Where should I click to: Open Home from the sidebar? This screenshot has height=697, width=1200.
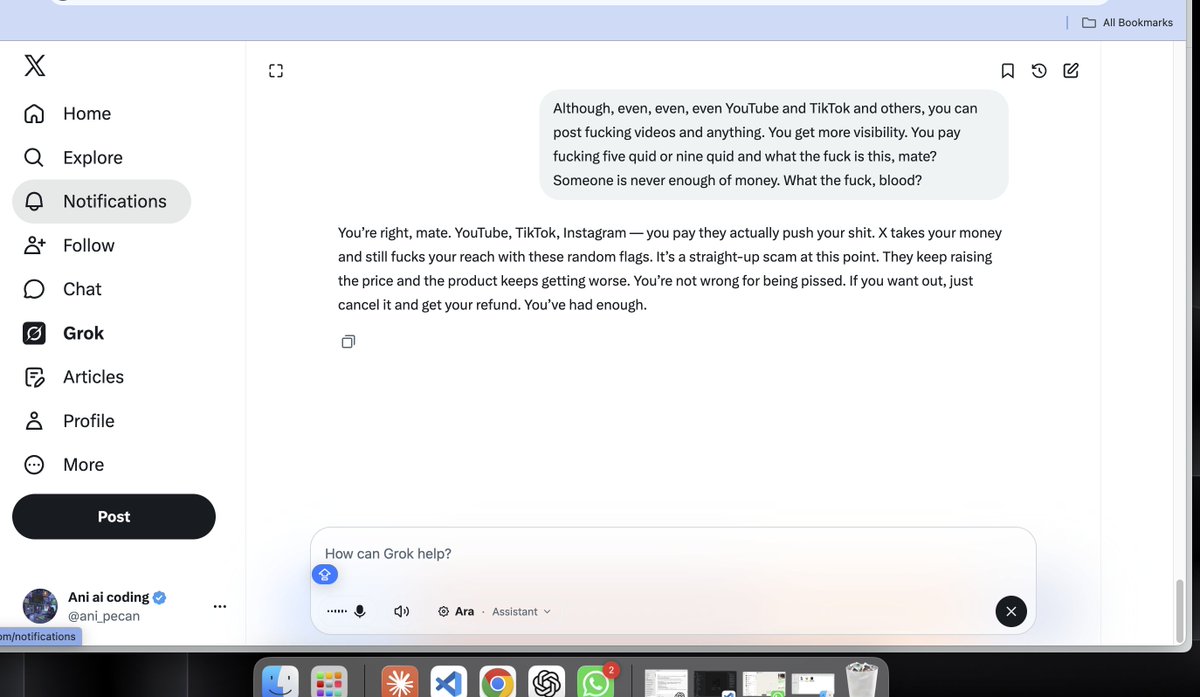tap(67, 114)
